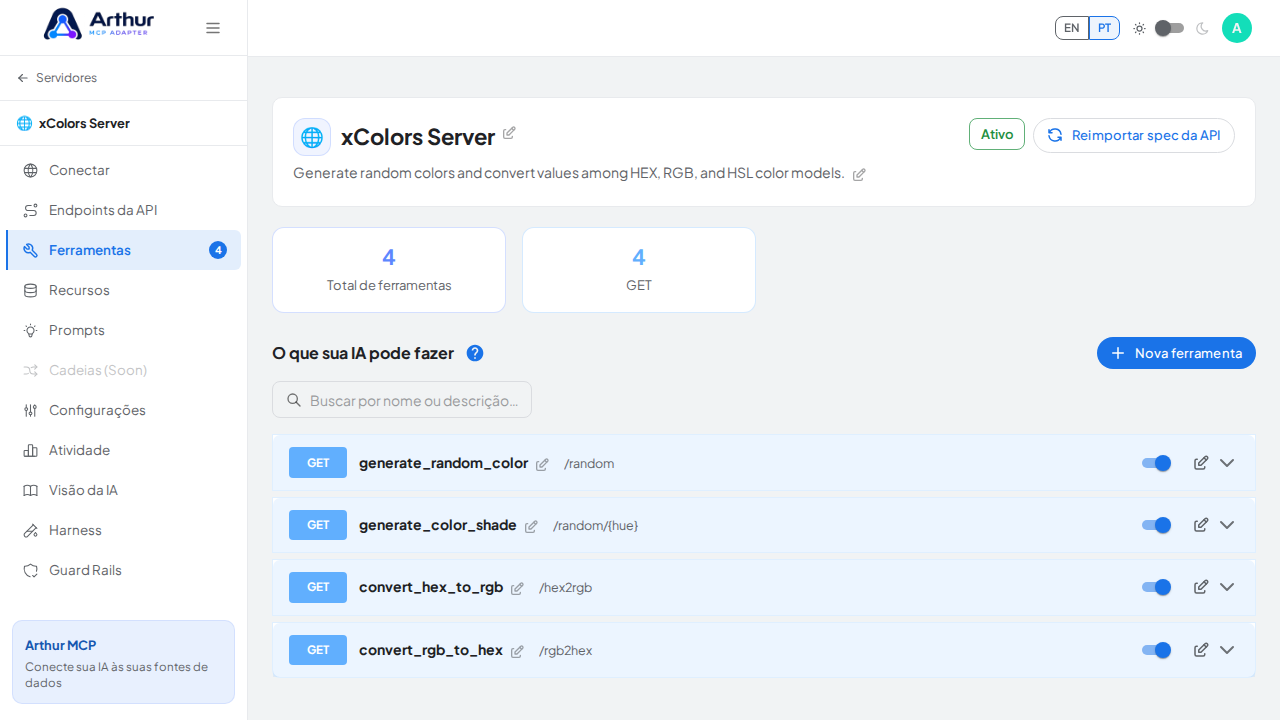Click the GET badge on generate_color_shade
The height and width of the screenshot is (720, 1280).
318,525
